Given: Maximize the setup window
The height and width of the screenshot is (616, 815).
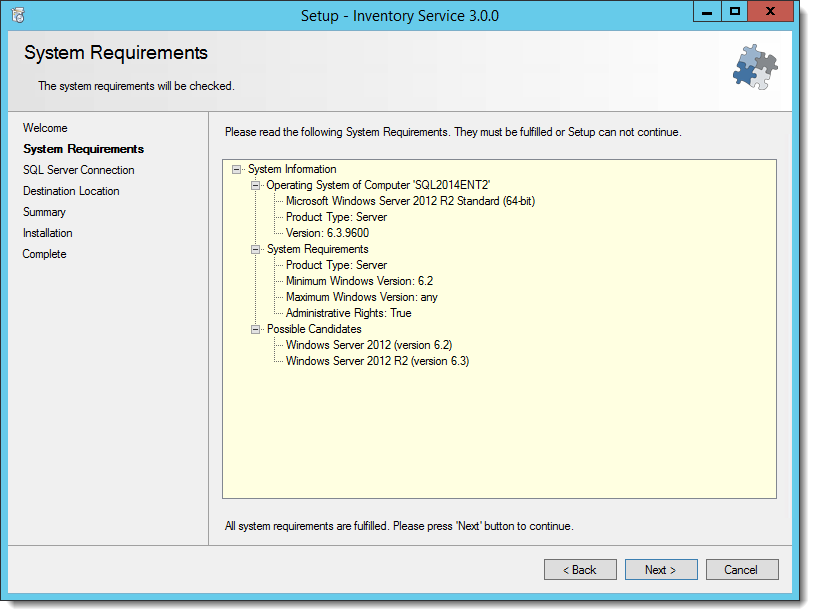Looking at the screenshot, I should point(734,11).
